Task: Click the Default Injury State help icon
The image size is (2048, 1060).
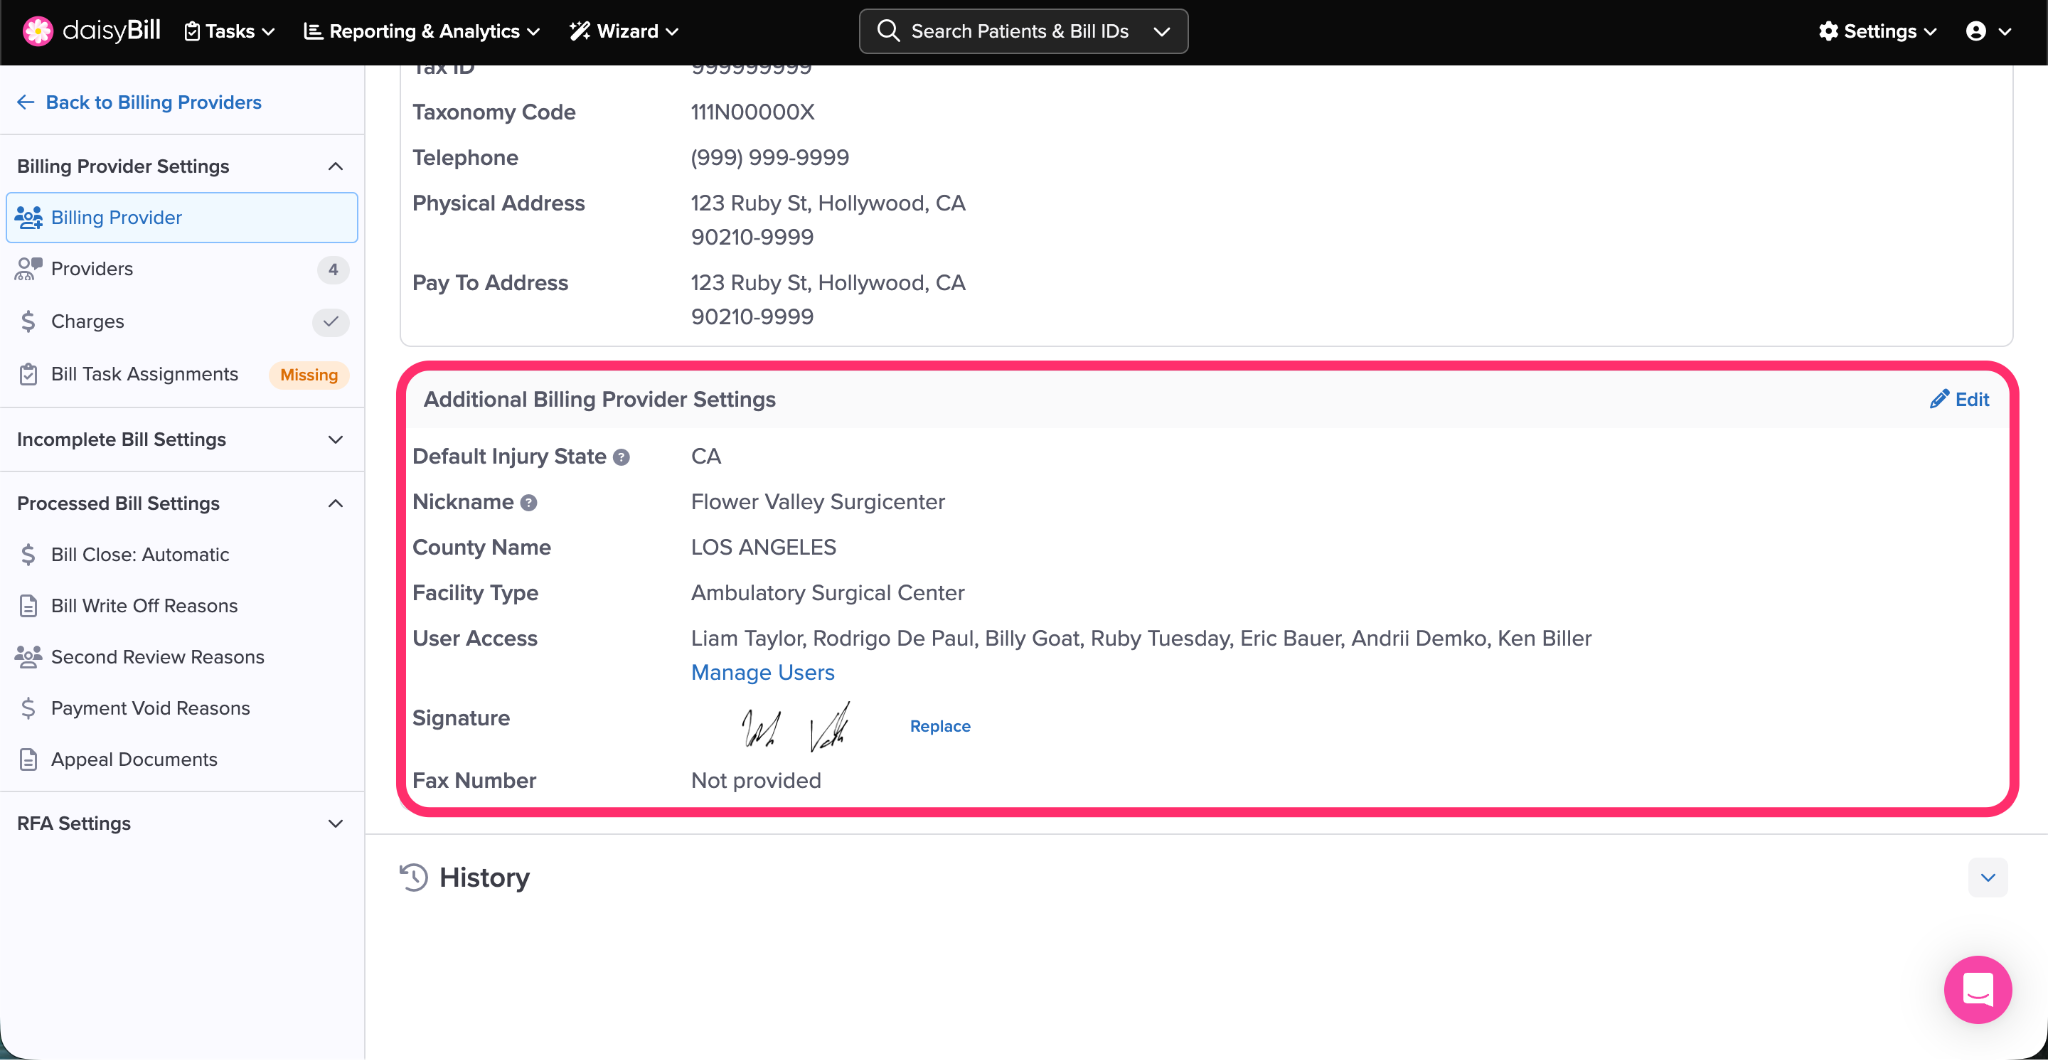Action: pyautogui.click(x=621, y=457)
